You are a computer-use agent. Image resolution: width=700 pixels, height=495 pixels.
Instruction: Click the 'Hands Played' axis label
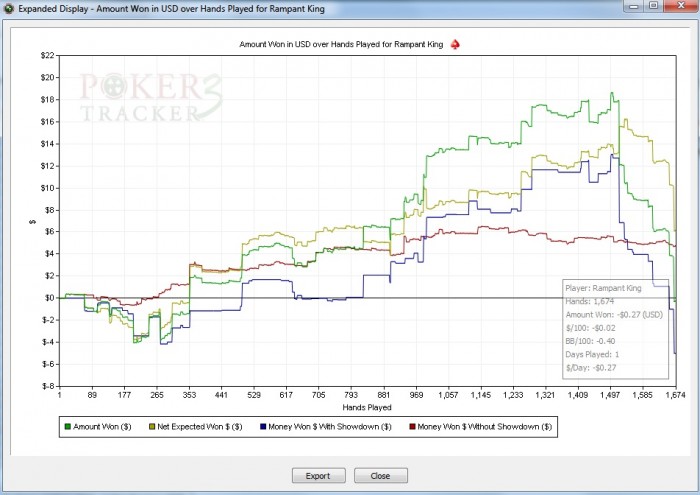pos(367,408)
